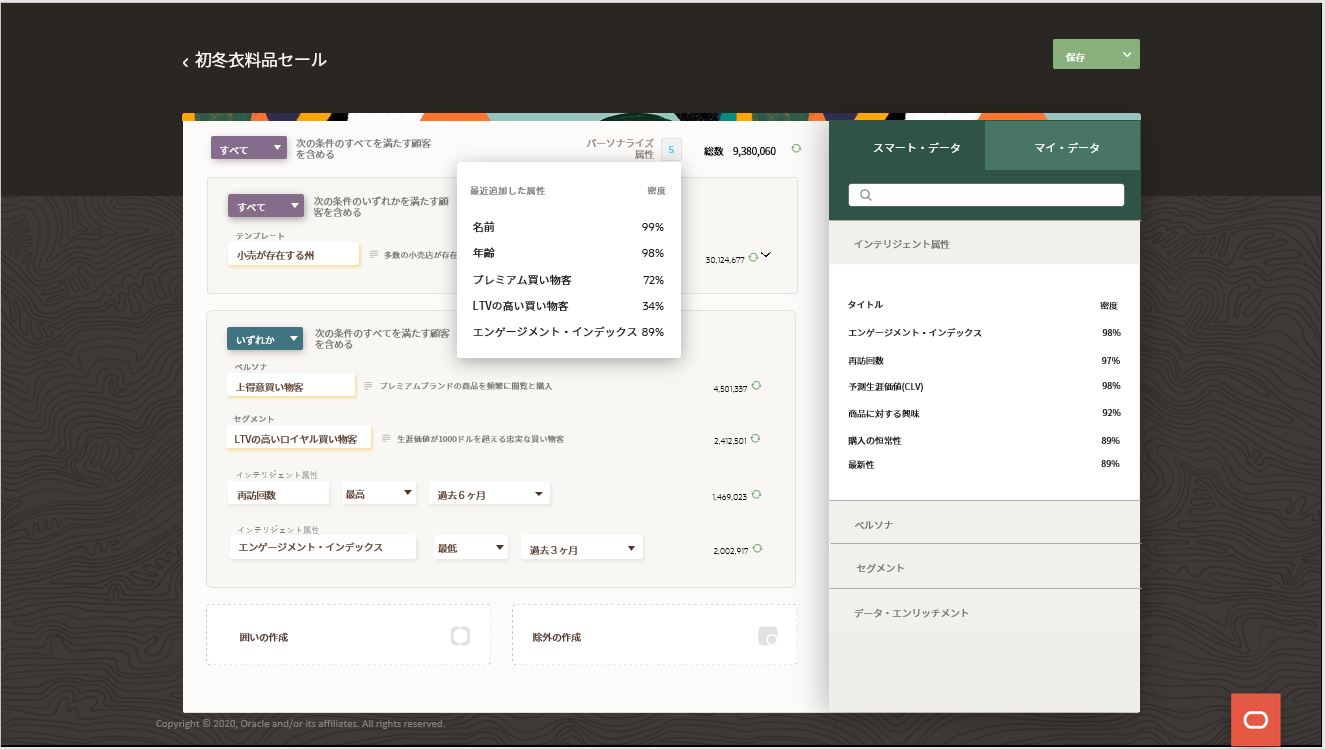The image size is (1325, 749).
Task: Switch to the スマート・データ tab
Action: tap(916, 147)
